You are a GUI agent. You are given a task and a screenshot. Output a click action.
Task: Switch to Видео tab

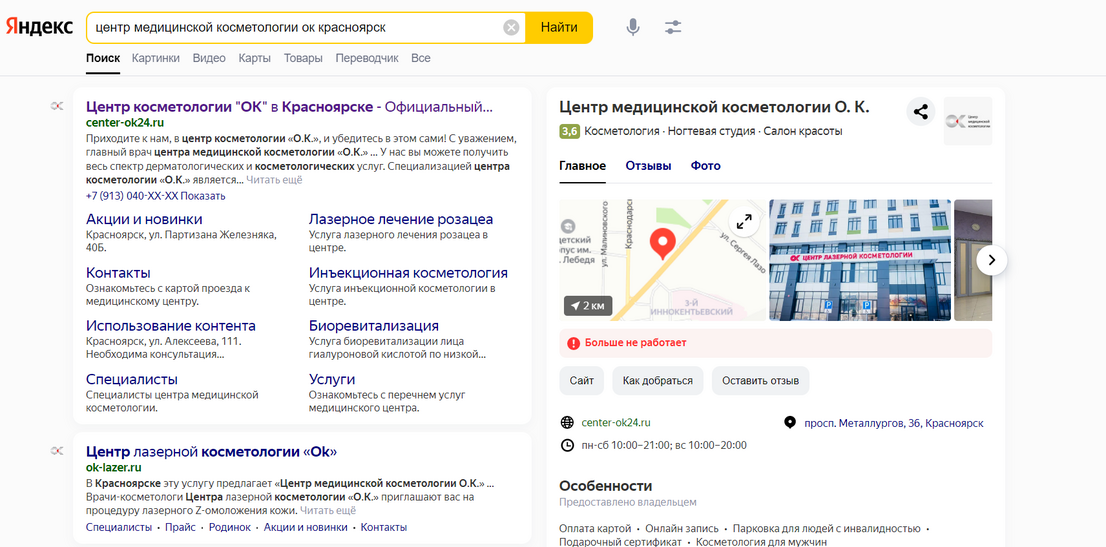[x=209, y=58]
